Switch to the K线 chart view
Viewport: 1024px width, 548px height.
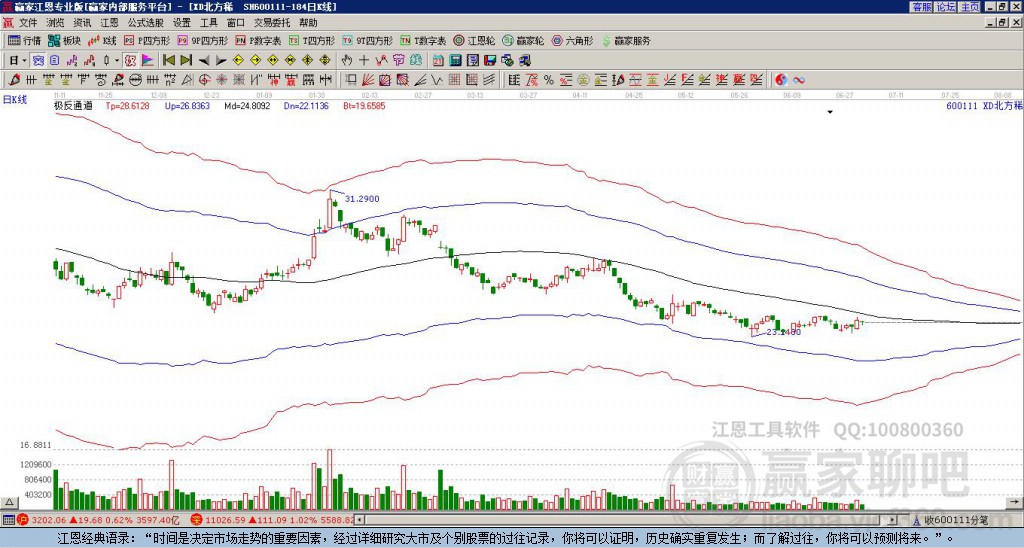pyautogui.click(x=104, y=41)
